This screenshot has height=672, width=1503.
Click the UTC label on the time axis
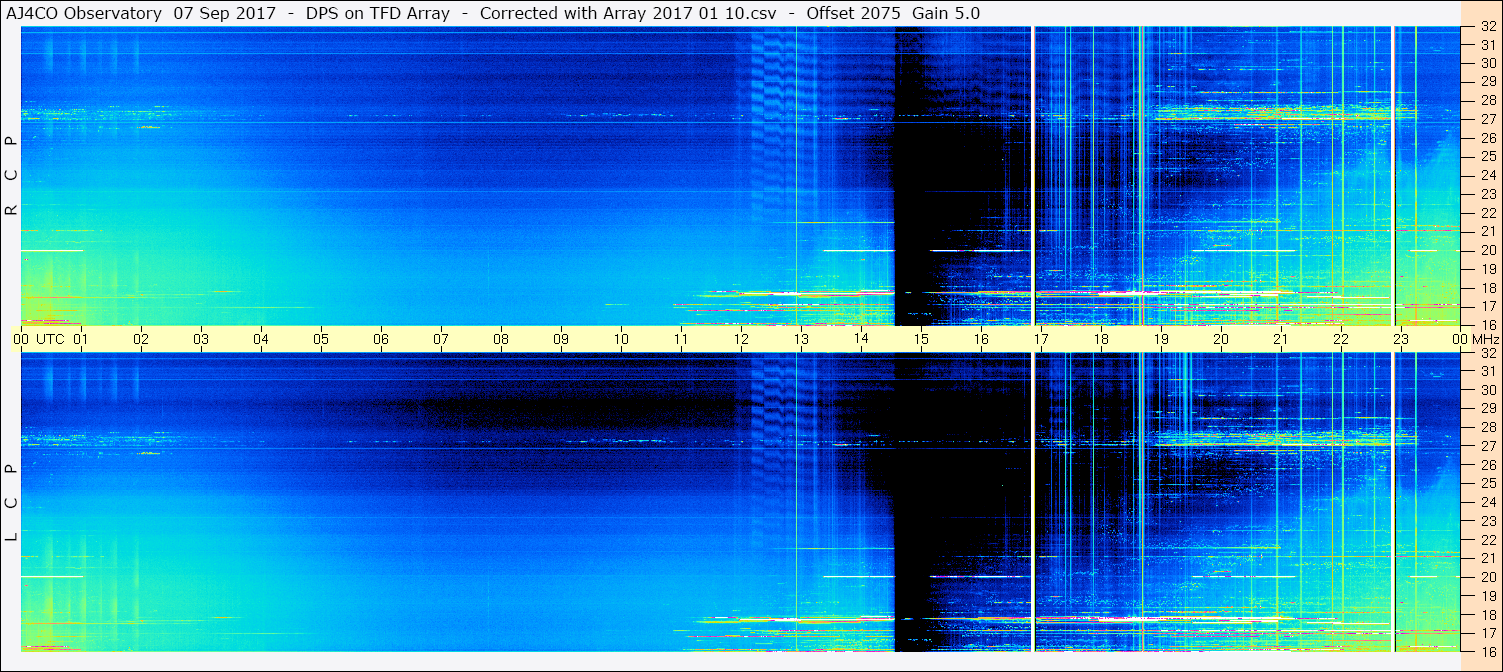tap(50, 339)
